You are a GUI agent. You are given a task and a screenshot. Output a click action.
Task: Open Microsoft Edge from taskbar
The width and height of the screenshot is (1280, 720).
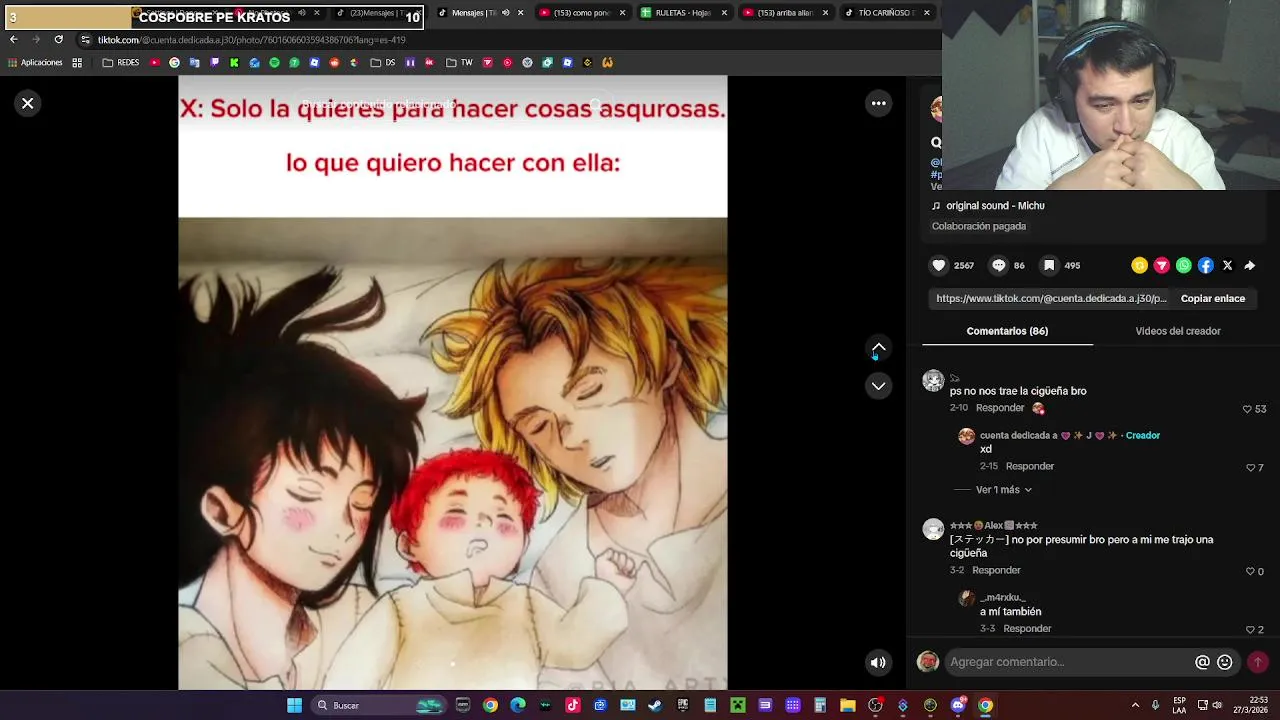(x=517, y=705)
